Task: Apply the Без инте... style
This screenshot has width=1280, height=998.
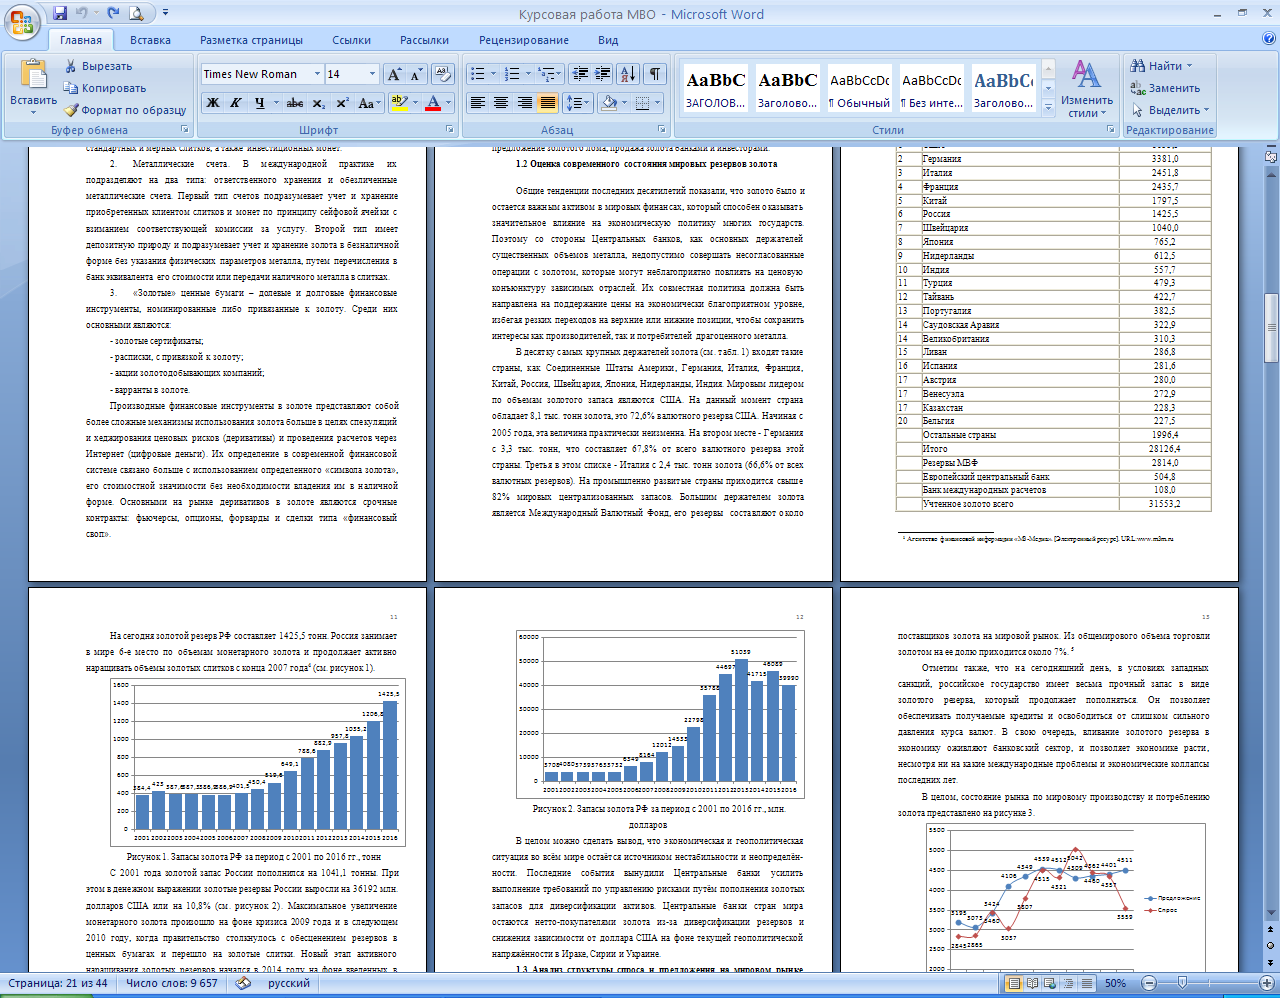Action: click(x=932, y=88)
